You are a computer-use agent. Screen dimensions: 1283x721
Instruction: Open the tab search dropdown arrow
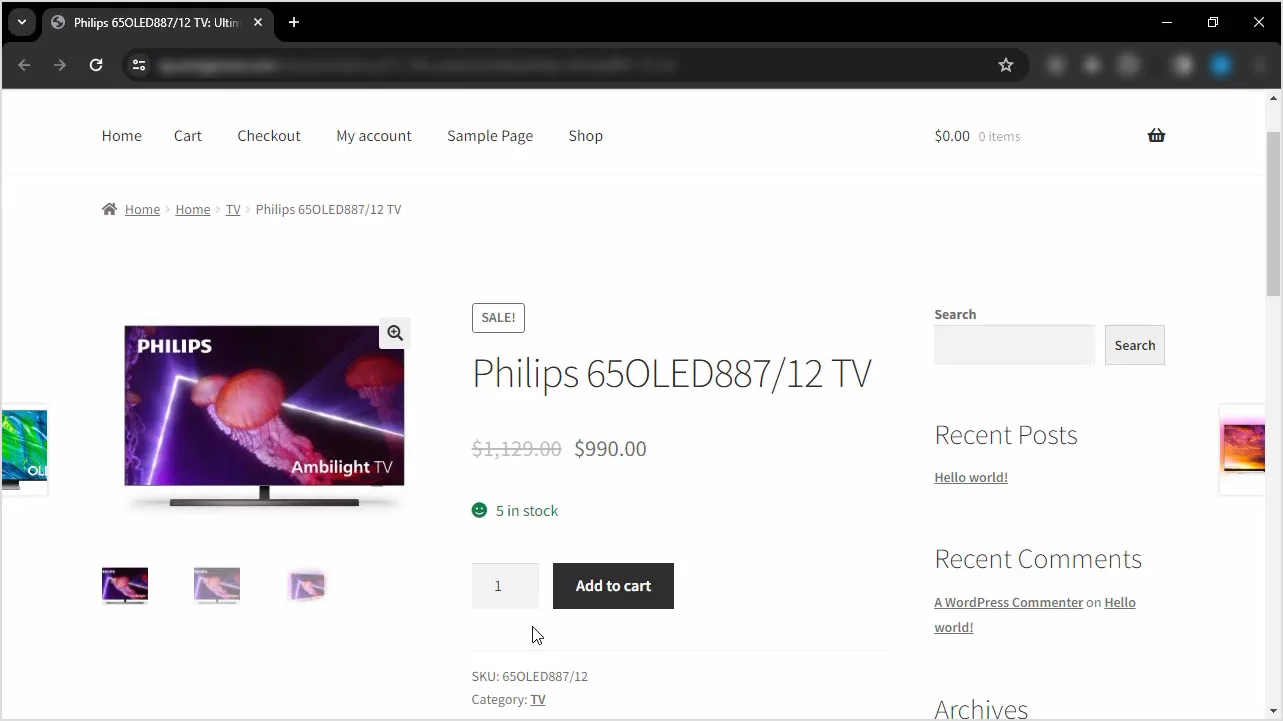tap(21, 22)
